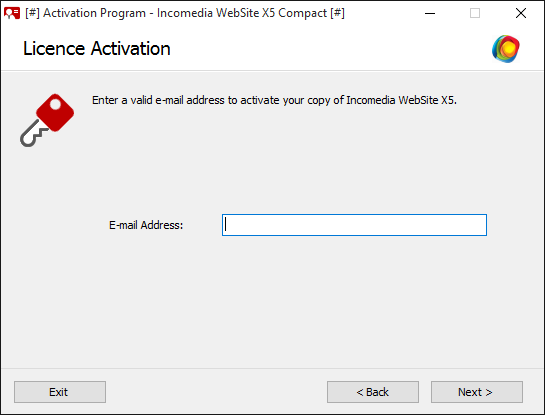The image size is (545, 415).
Task: Select the grey key shaft of licence icon
Action: (33, 134)
